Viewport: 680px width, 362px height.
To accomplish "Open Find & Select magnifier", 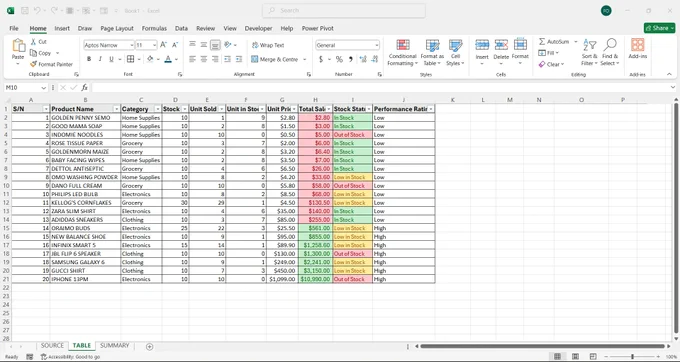I will click(610, 52).
